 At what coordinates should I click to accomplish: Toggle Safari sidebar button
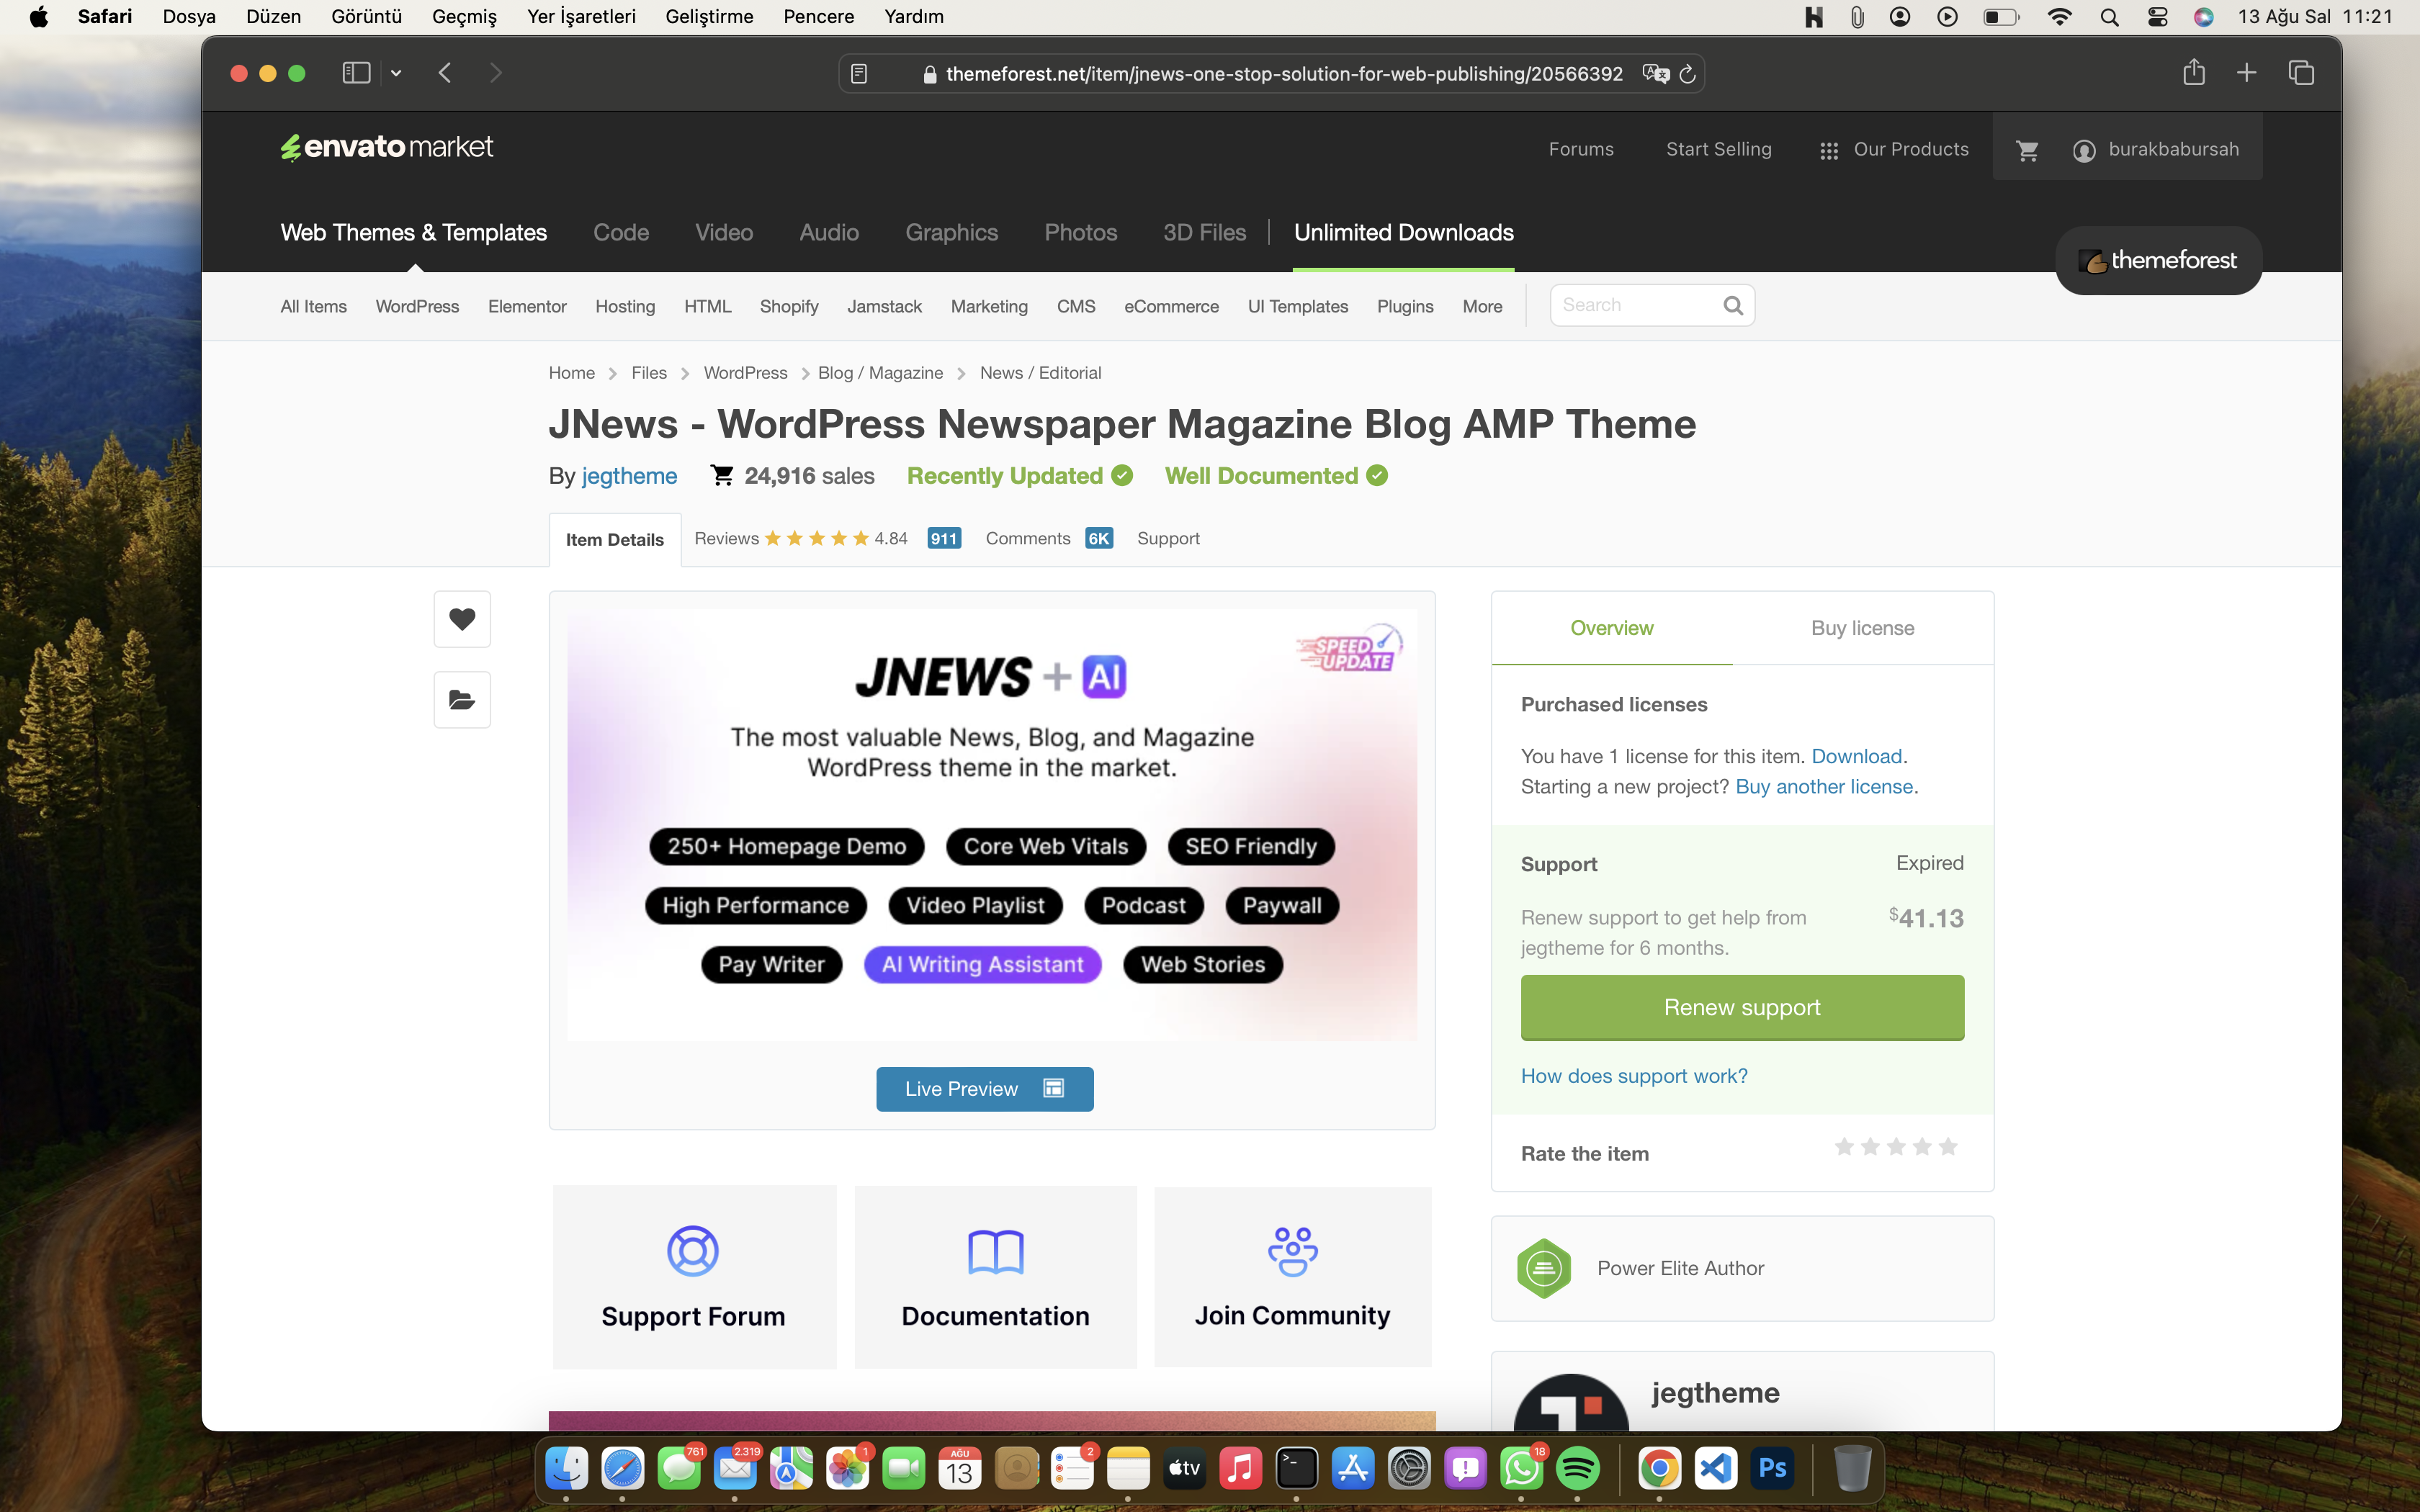(x=356, y=73)
